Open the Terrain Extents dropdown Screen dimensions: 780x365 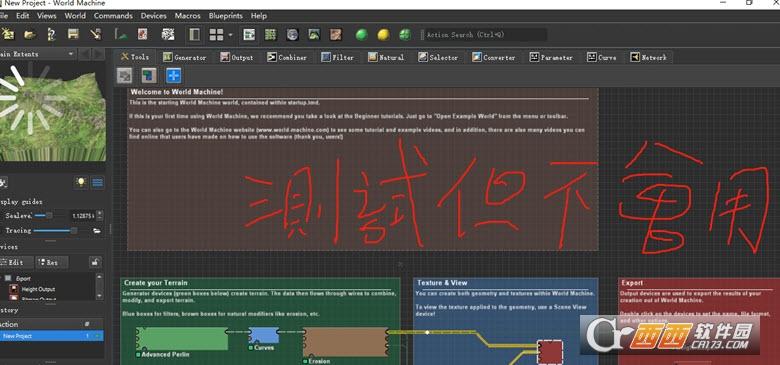point(38,54)
